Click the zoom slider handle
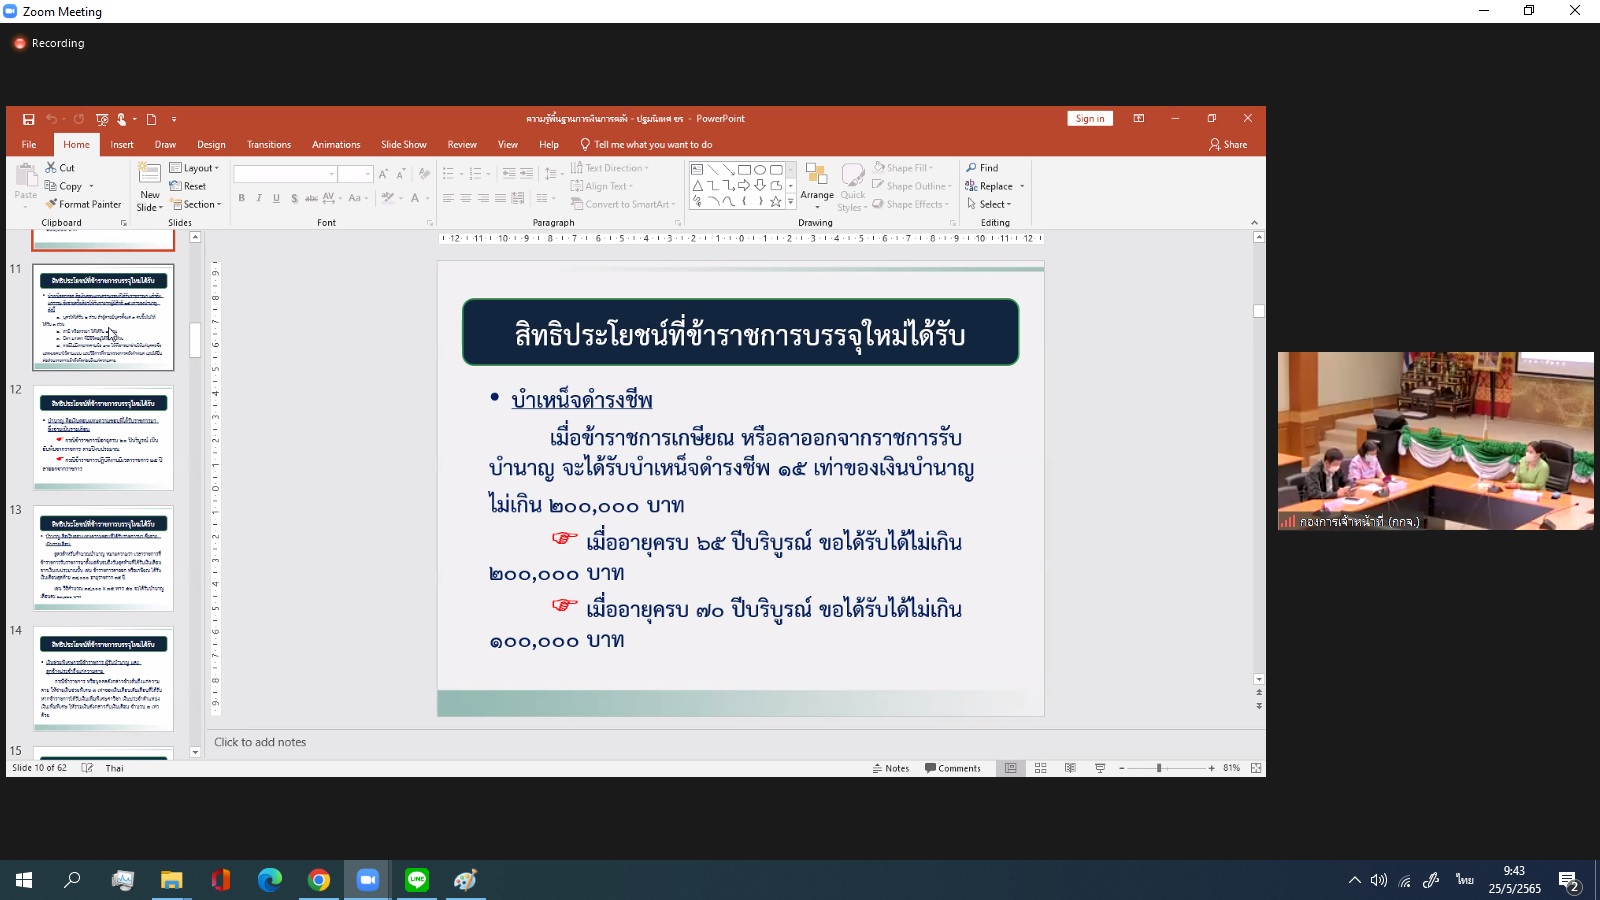 pyautogui.click(x=1159, y=768)
